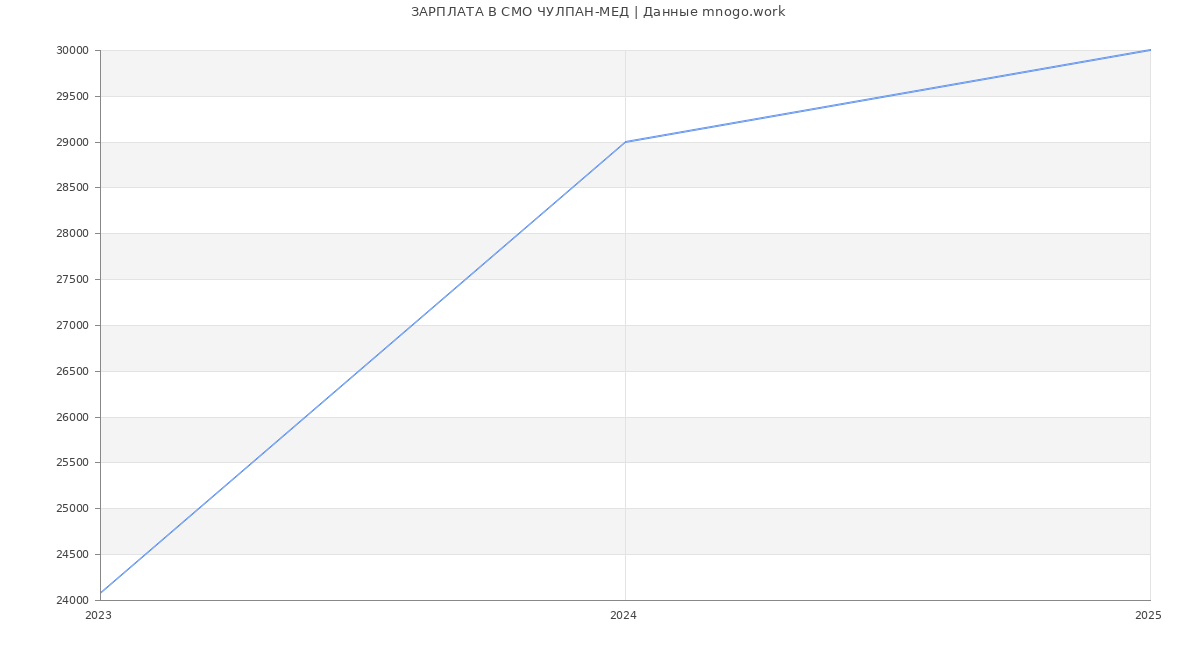Click the 29000 y-axis label
Screen dimensions: 1200x650
pos(74,143)
